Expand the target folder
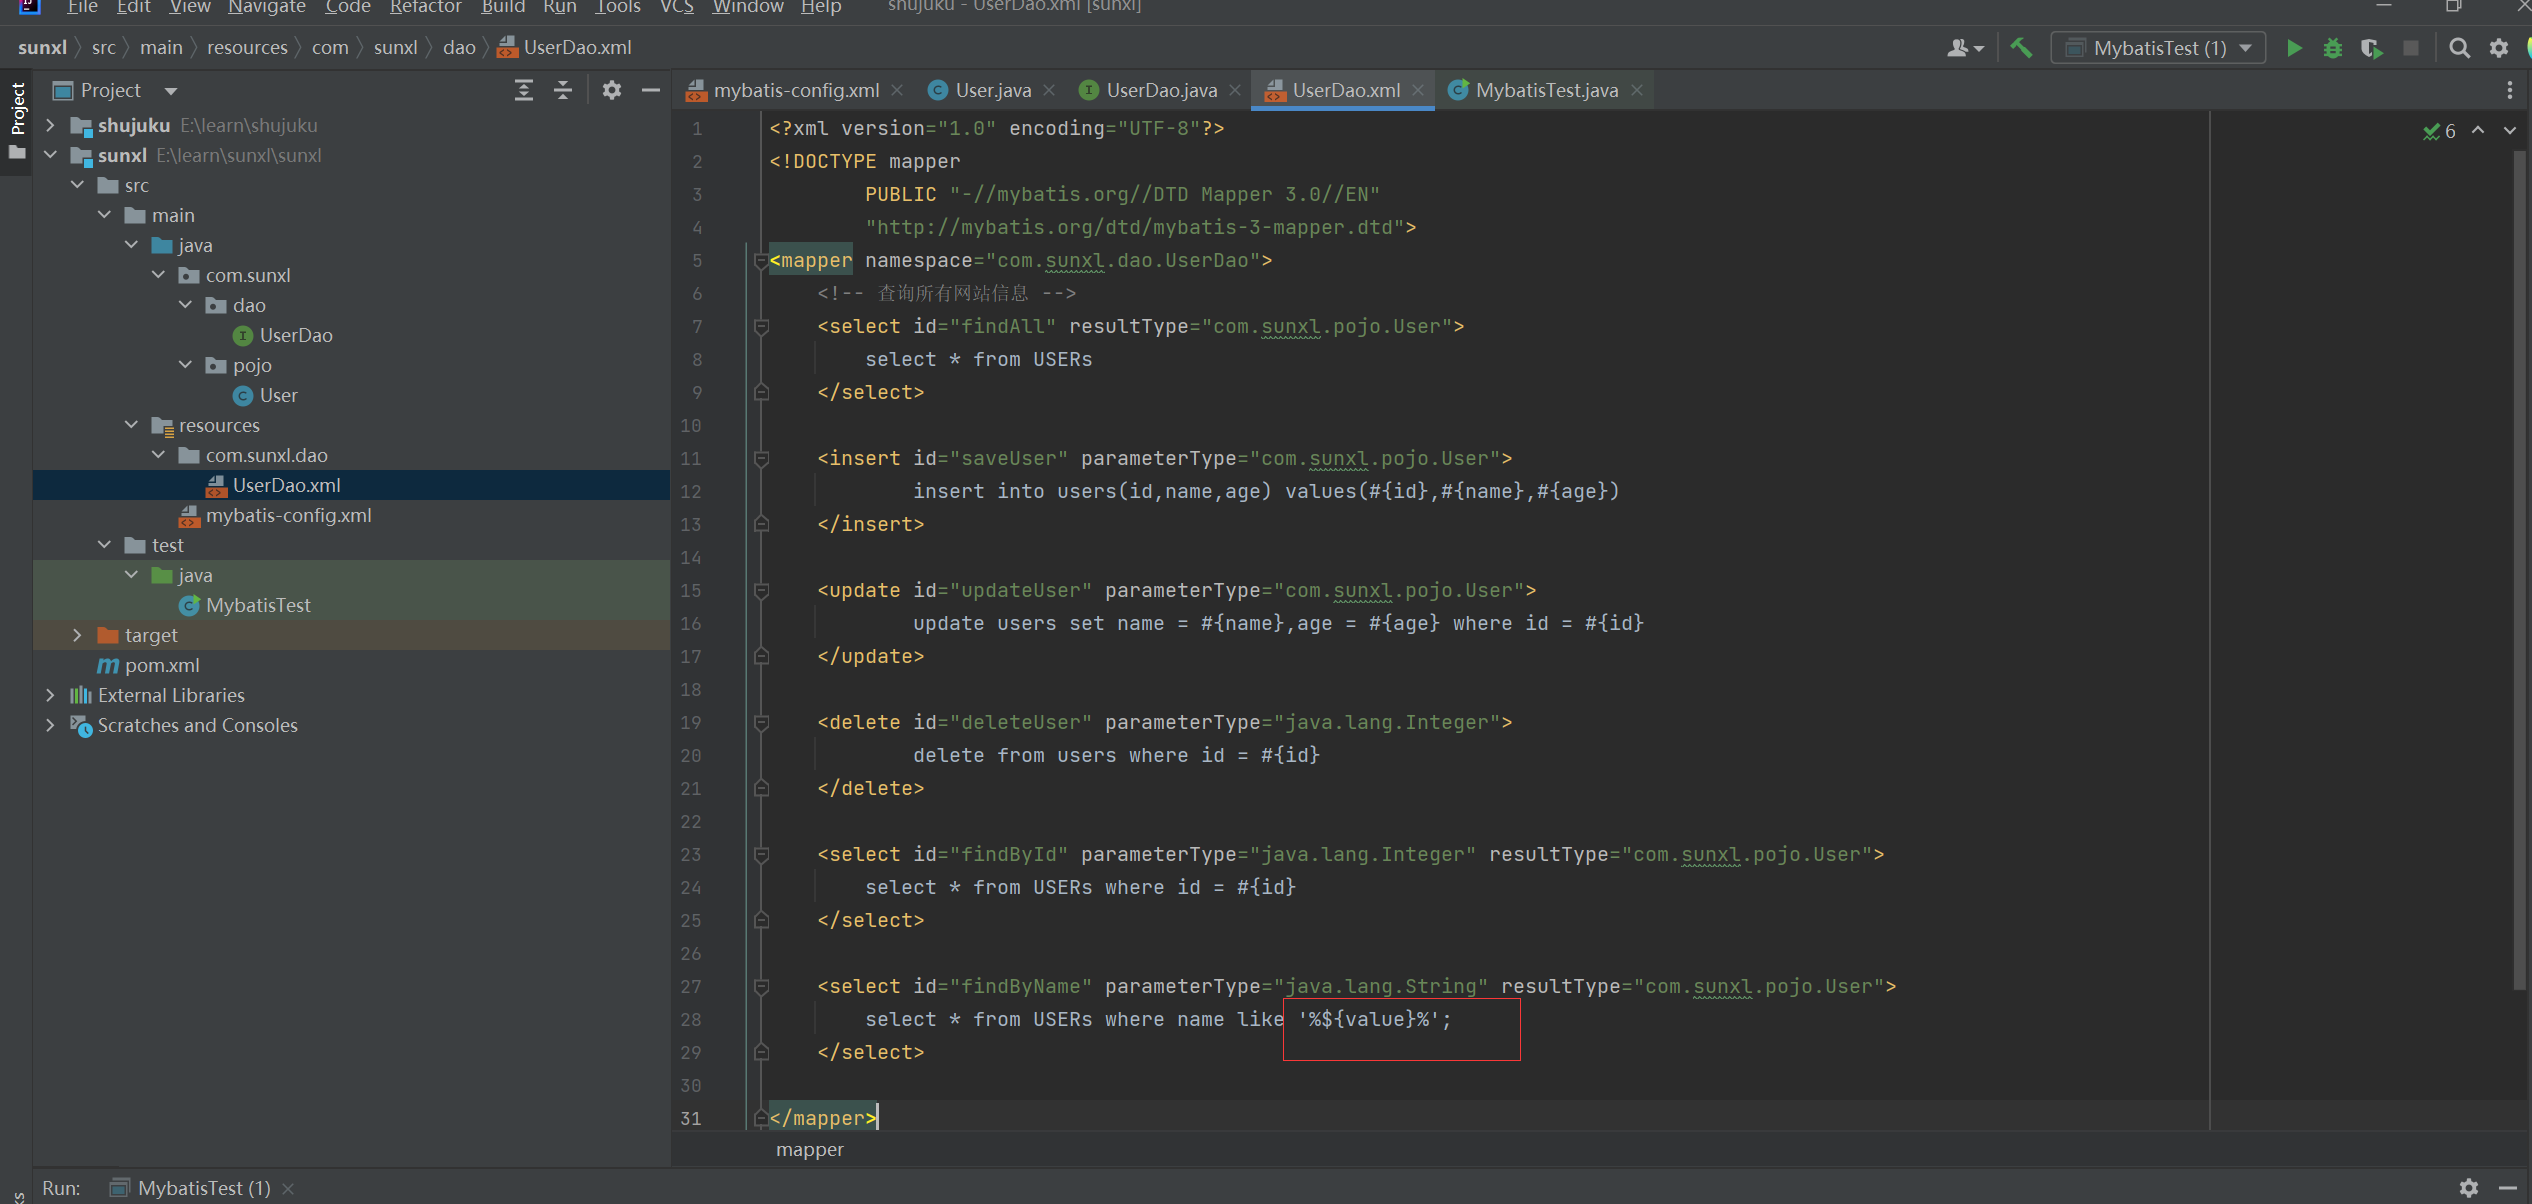The width and height of the screenshot is (2532, 1204). pyautogui.click(x=77, y=635)
